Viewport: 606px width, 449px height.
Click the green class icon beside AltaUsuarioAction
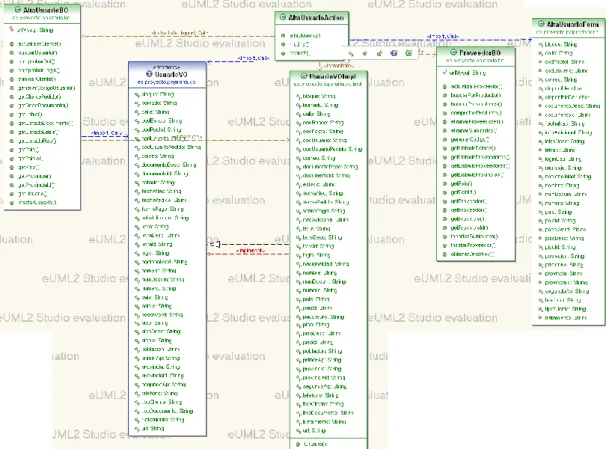(283, 17)
